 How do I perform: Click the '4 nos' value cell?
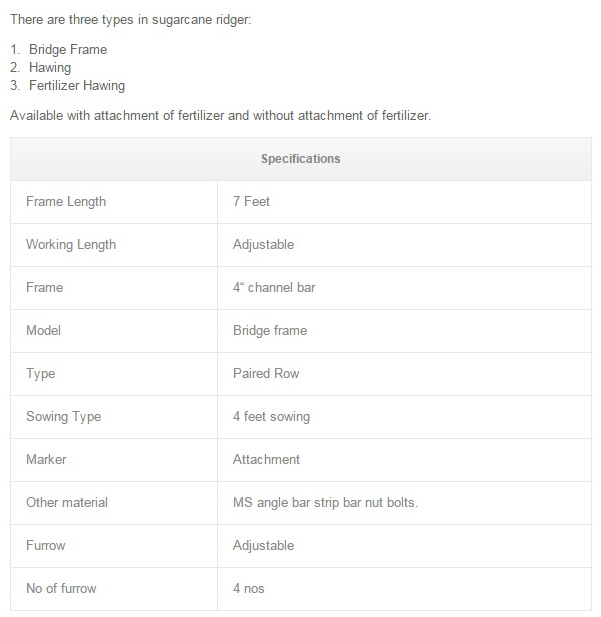(x=249, y=588)
